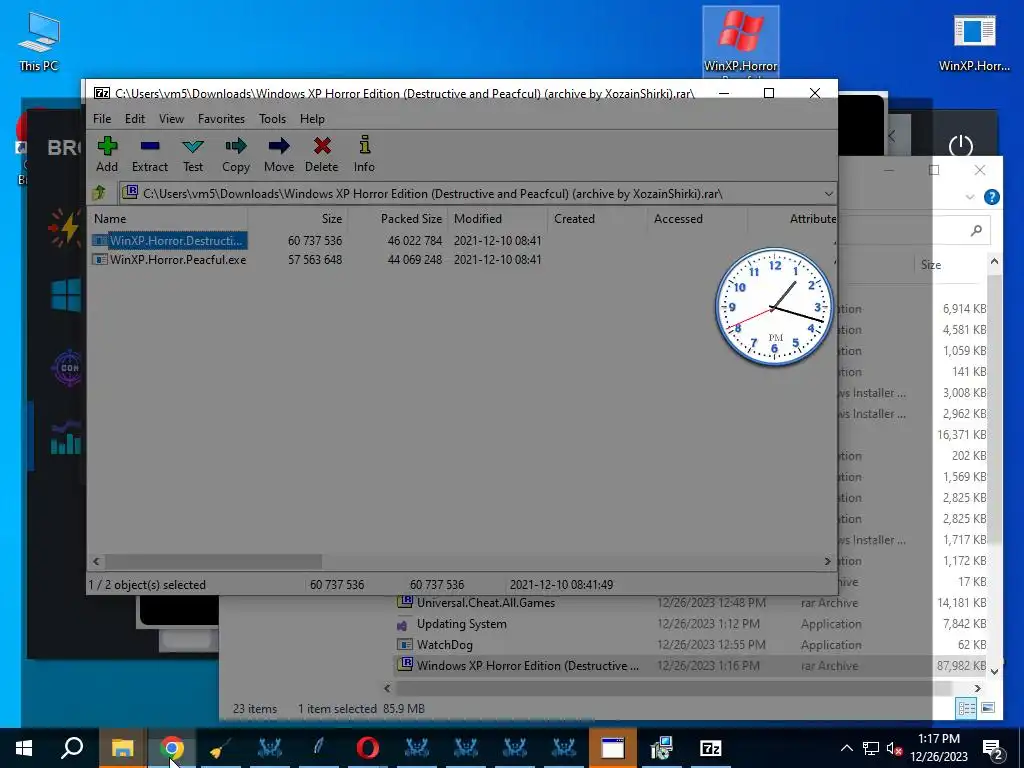Click the 7-Zip horizontal scrollbar thumb
The height and width of the screenshot is (768, 1024).
[x=213, y=562]
